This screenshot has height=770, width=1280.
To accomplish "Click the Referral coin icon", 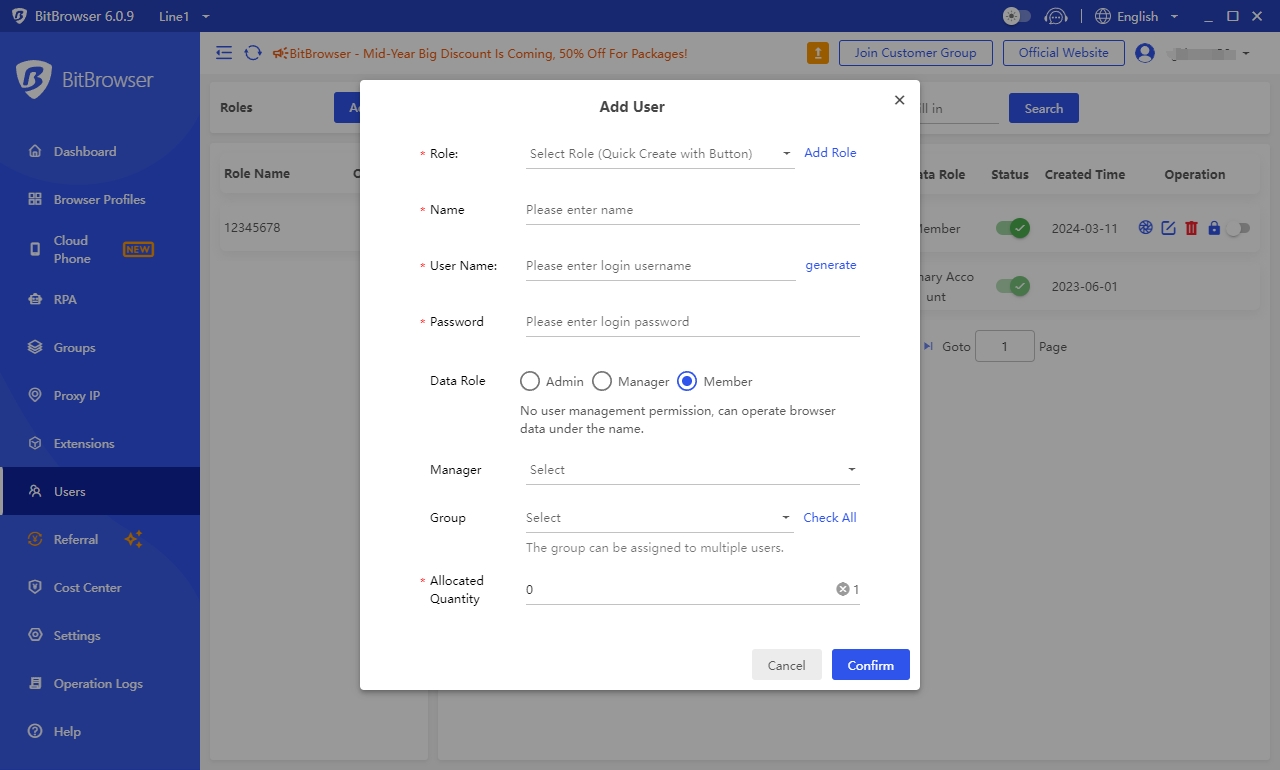I will pyautogui.click(x=35, y=539).
